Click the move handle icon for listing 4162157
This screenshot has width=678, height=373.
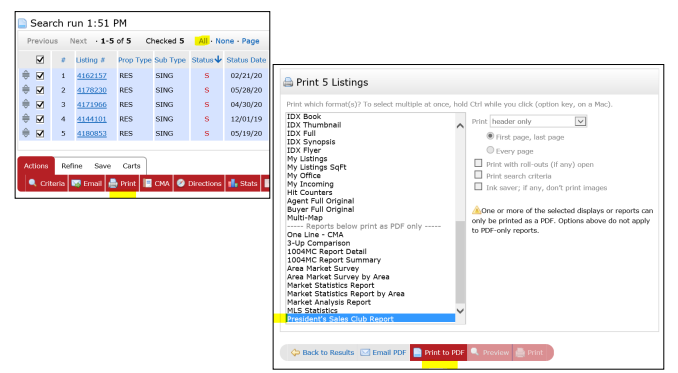pyautogui.click(x=26, y=75)
